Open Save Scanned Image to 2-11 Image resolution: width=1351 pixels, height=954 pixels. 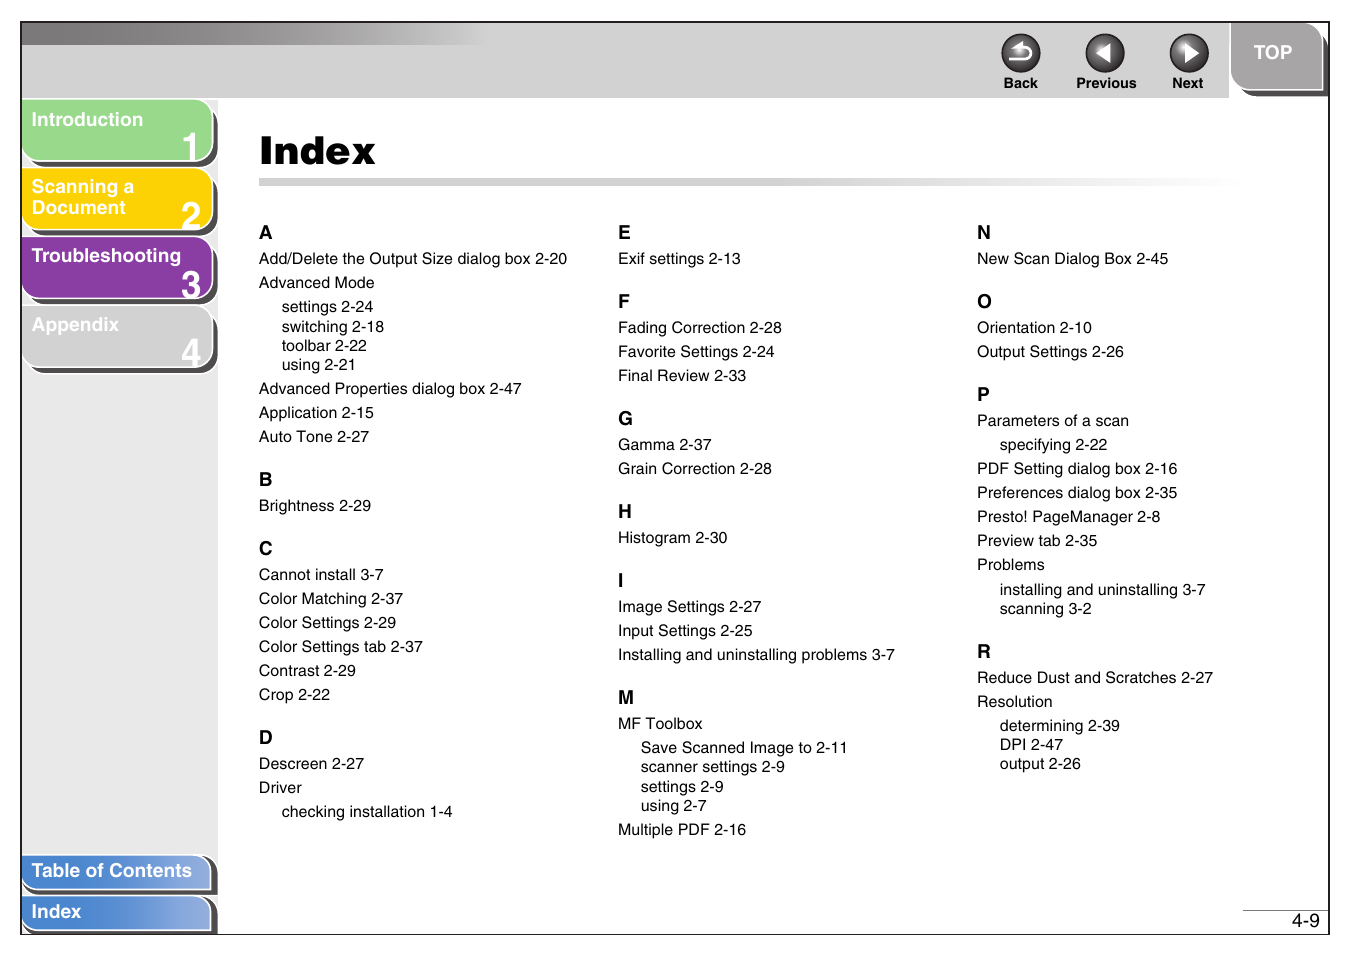744,748
